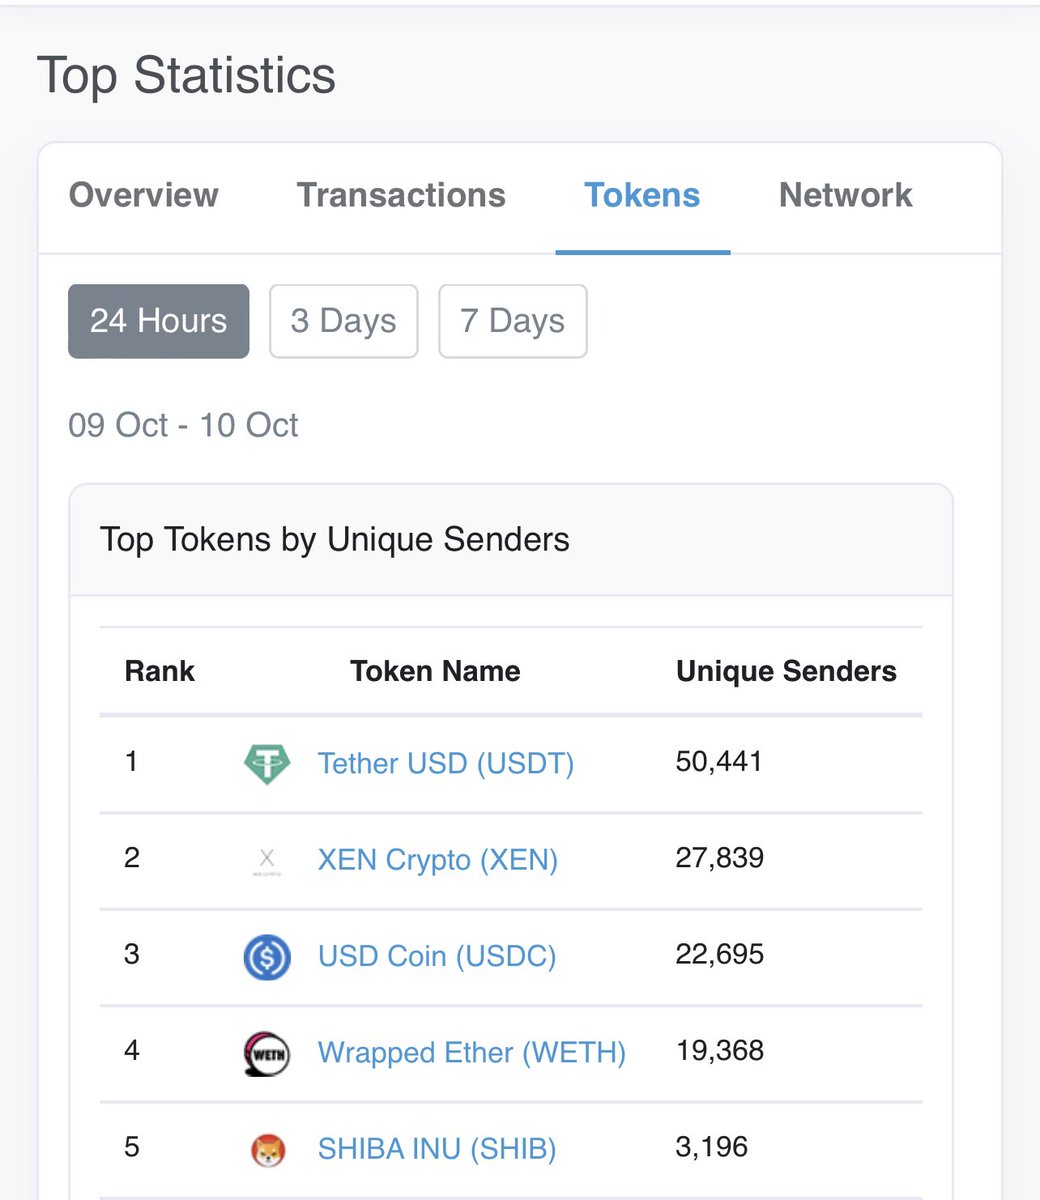
Task: Click the Unique Senders column header
Action: pyautogui.click(x=786, y=671)
